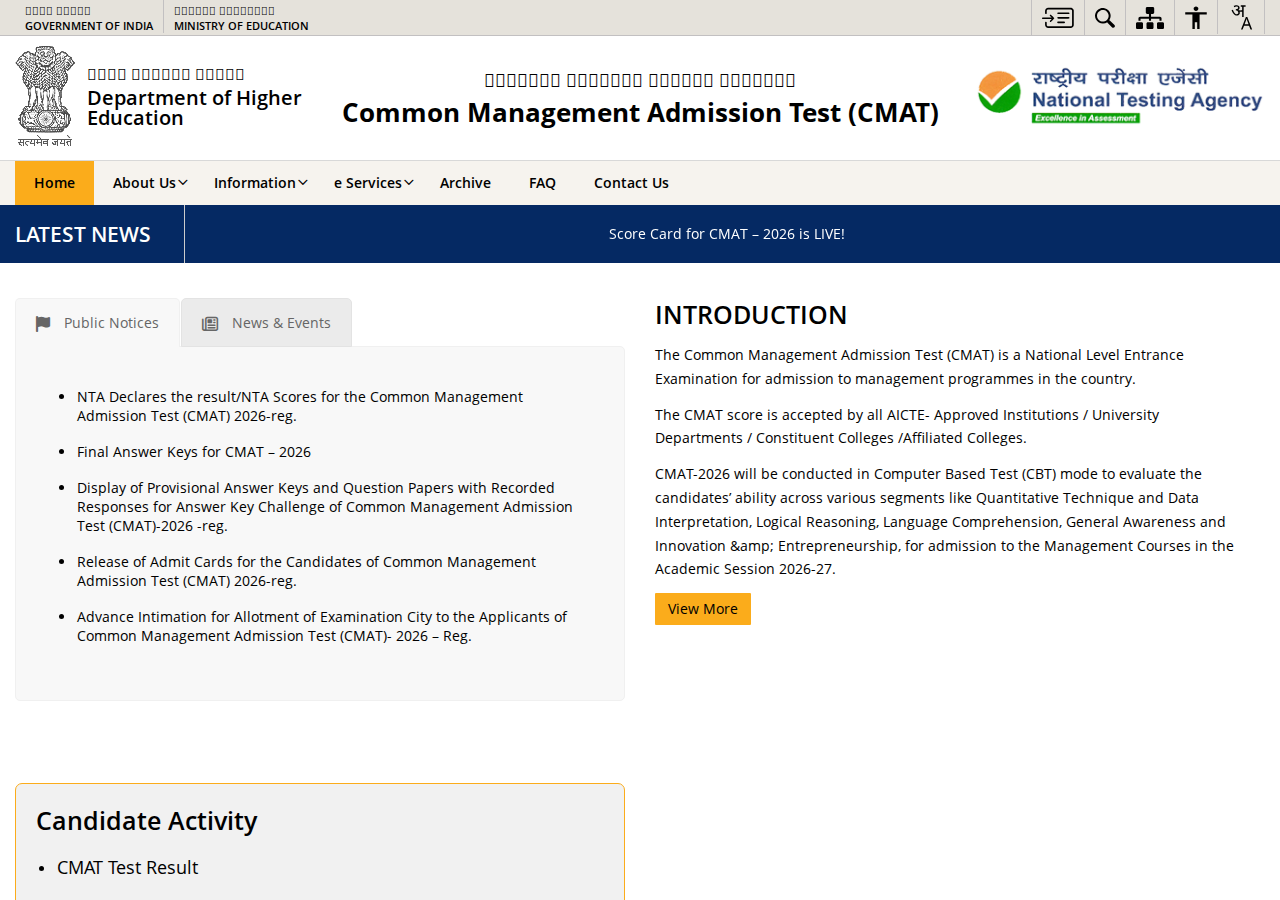
Task: Select the Public Notices tab
Action: click(x=97, y=323)
